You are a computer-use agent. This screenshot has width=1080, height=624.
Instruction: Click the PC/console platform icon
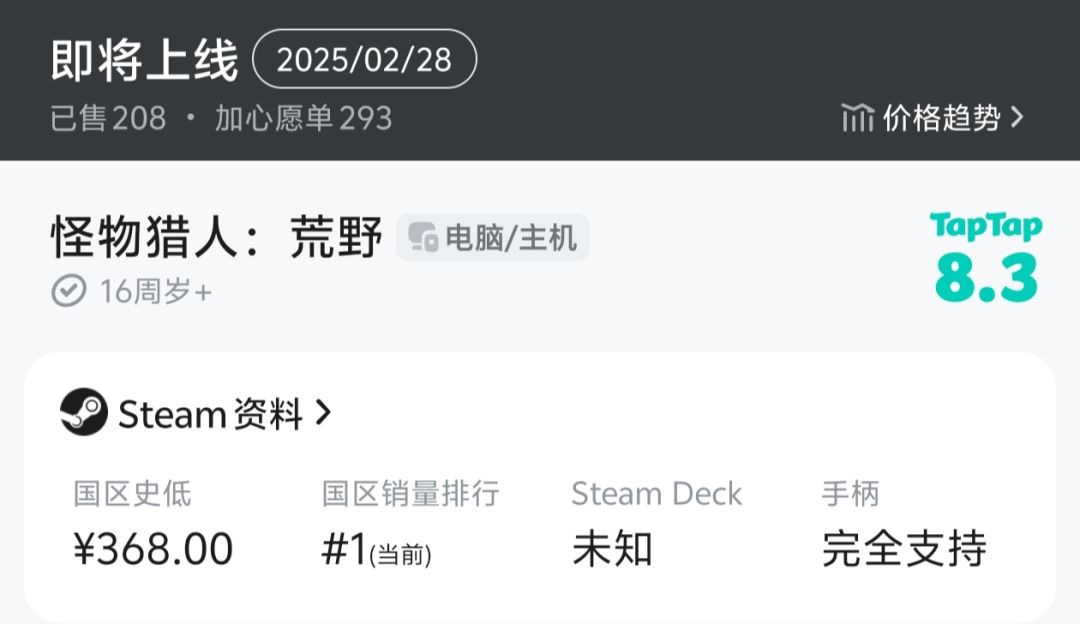(423, 237)
